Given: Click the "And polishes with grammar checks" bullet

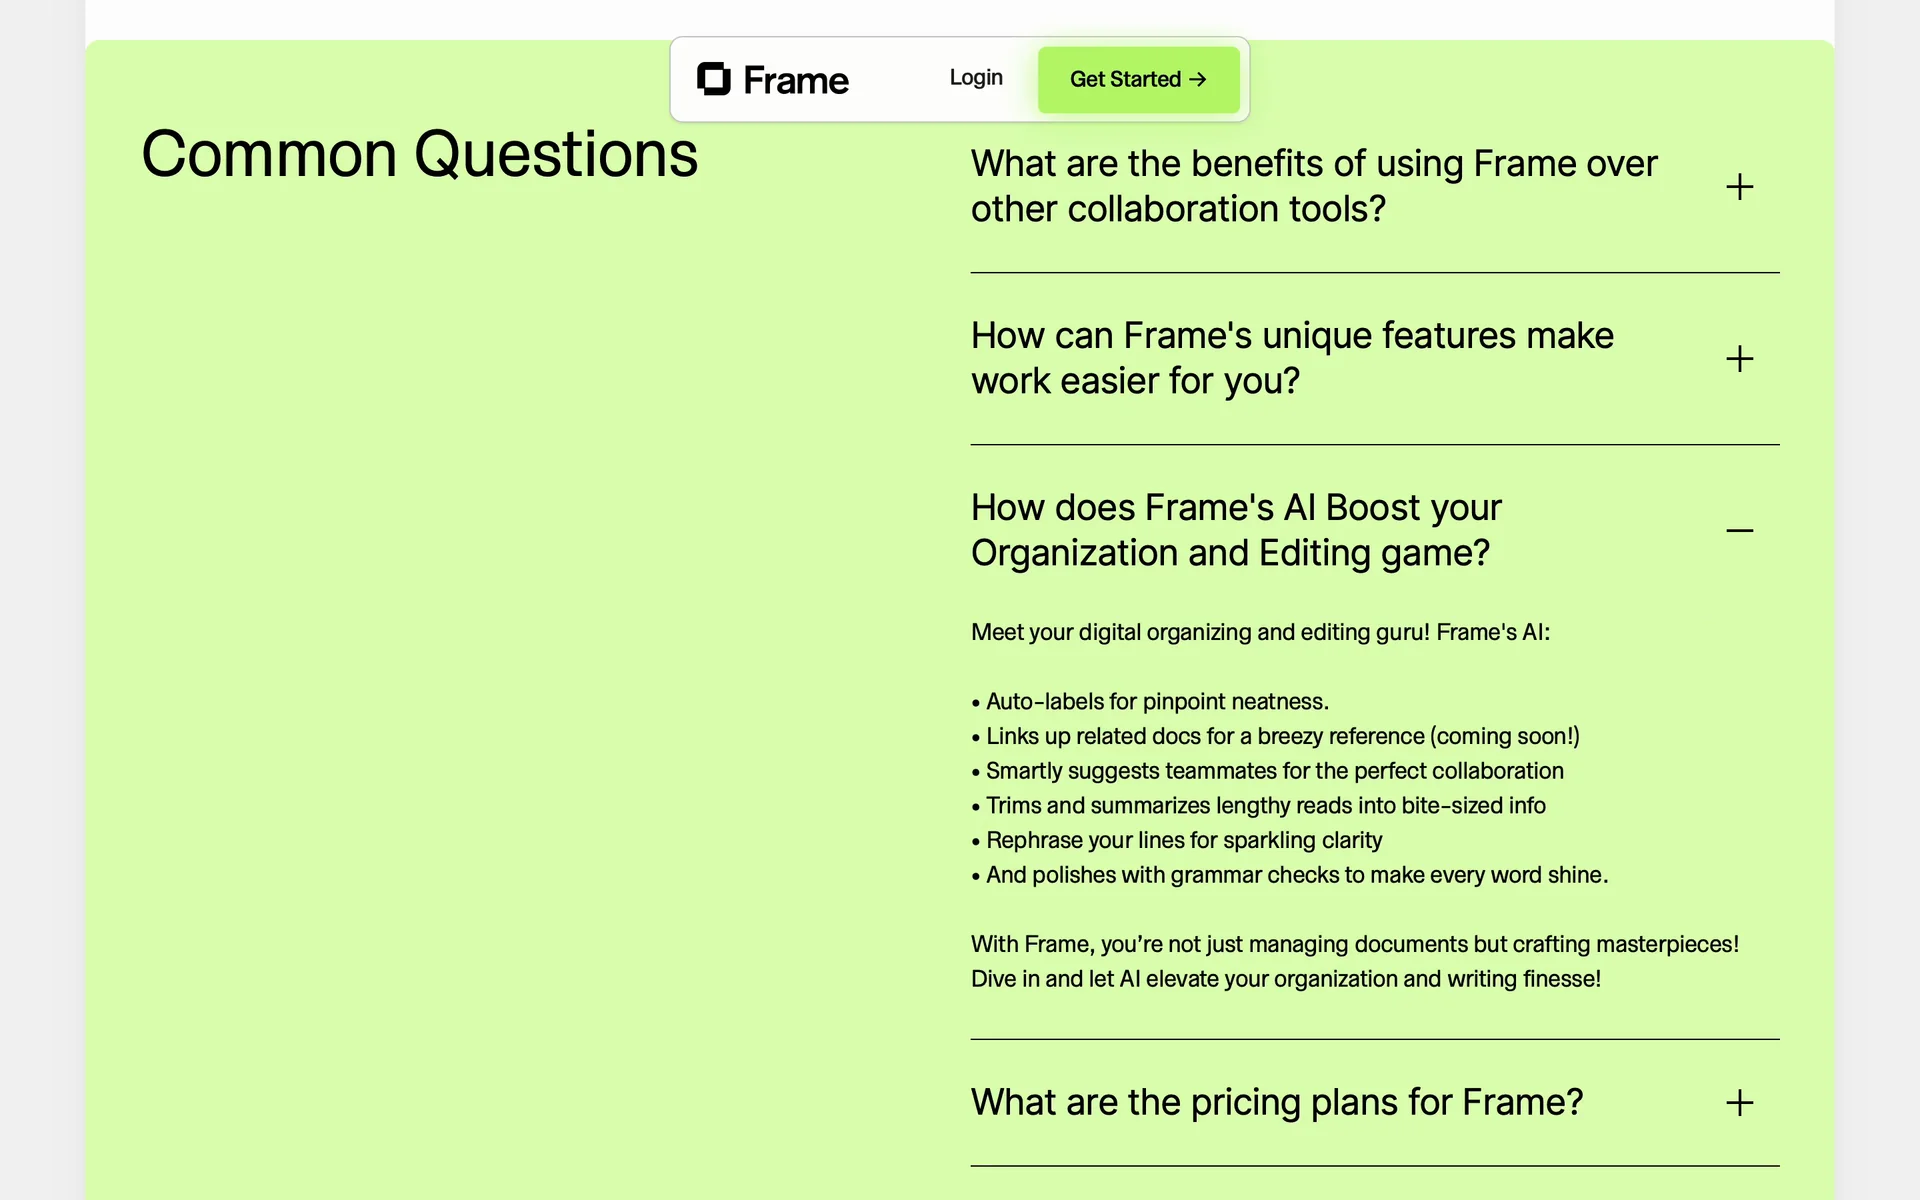Looking at the screenshot, I should point(1296,875).
